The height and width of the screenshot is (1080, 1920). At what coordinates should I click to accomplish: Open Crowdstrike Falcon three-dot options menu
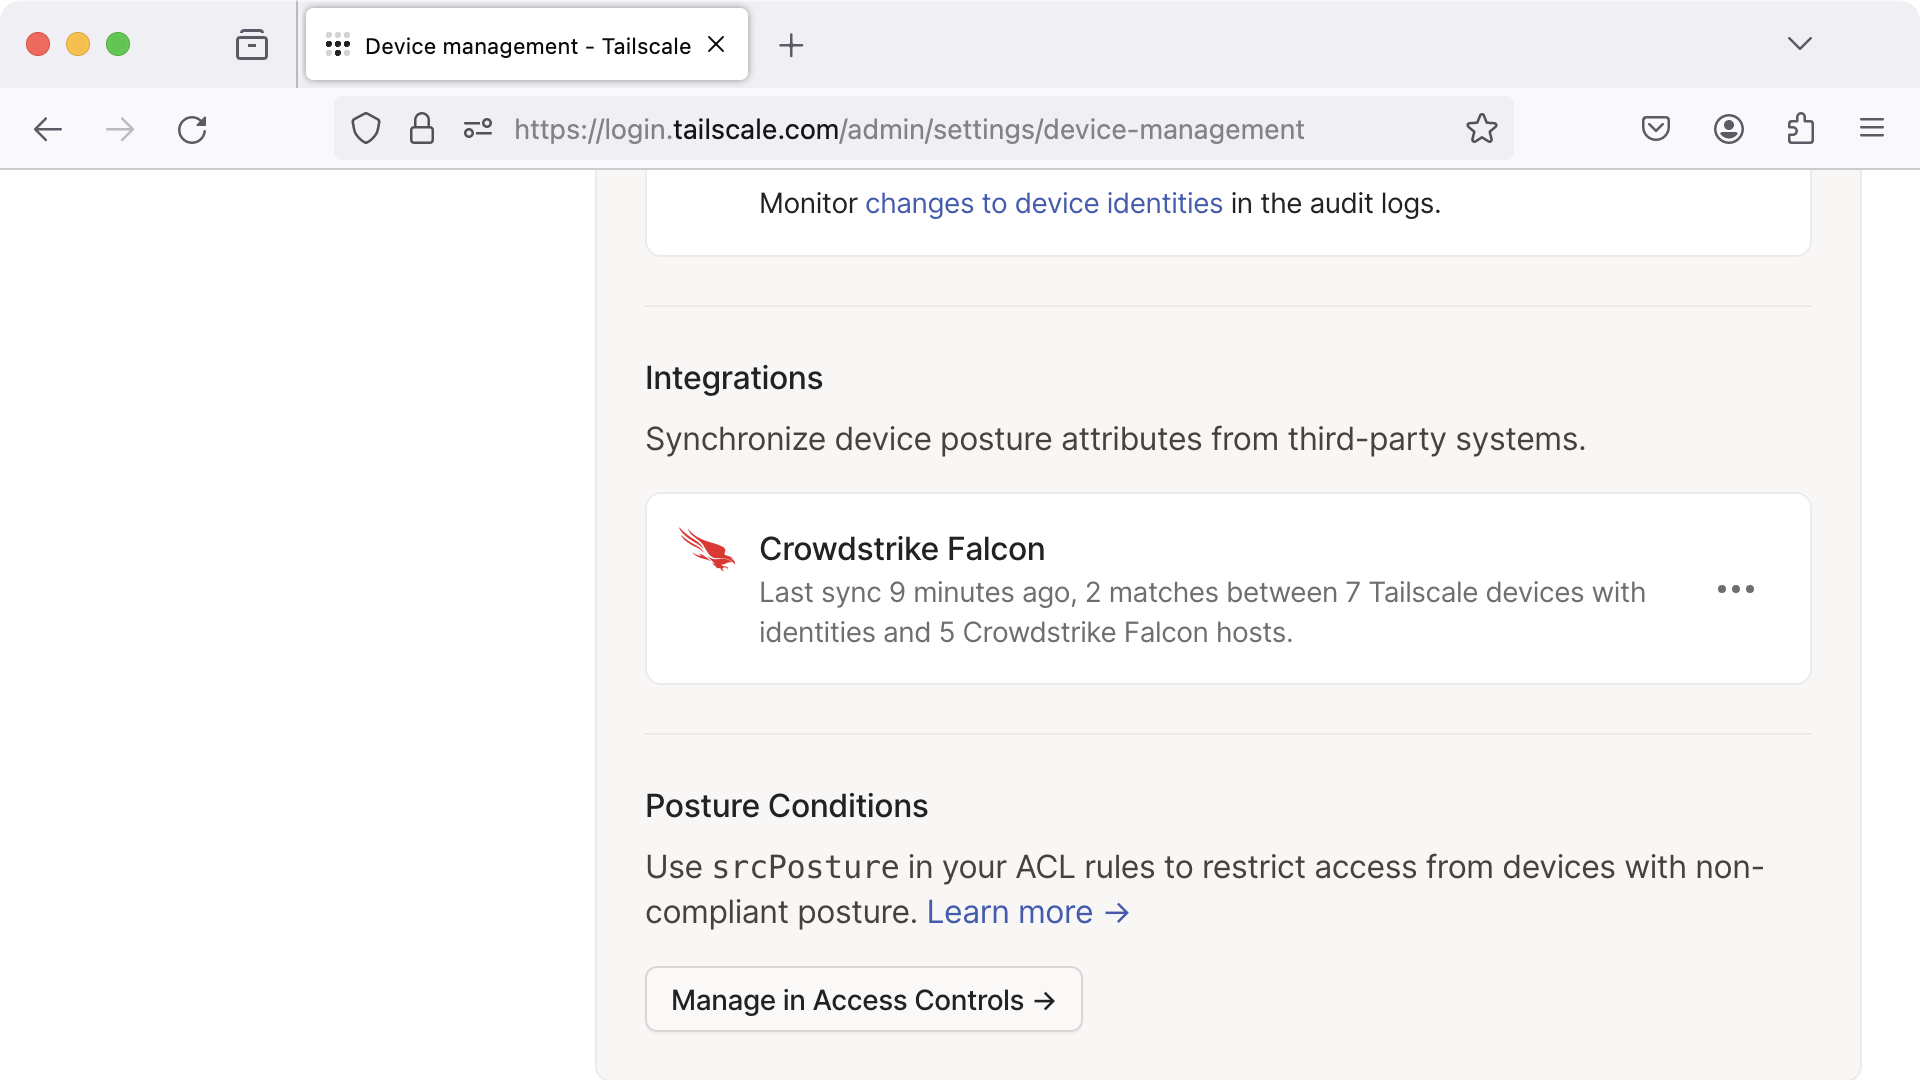coord(1735,590)
